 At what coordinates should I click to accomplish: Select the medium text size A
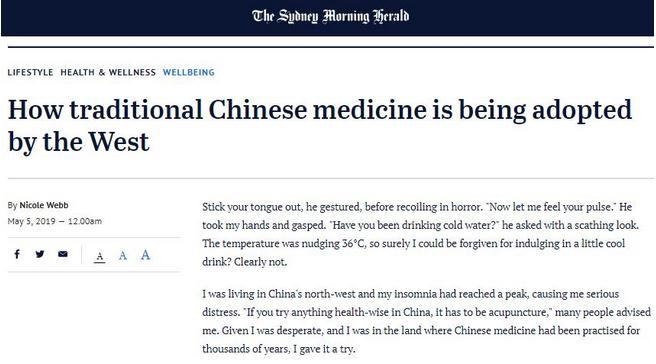pyautogui.click(x=123, y=255)
